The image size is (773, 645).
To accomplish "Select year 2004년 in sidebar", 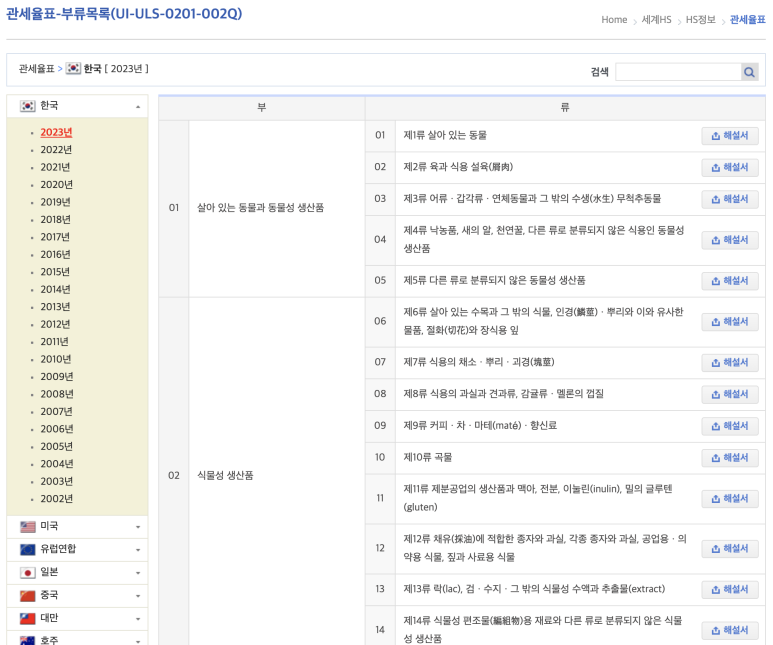I will [57, 465].
